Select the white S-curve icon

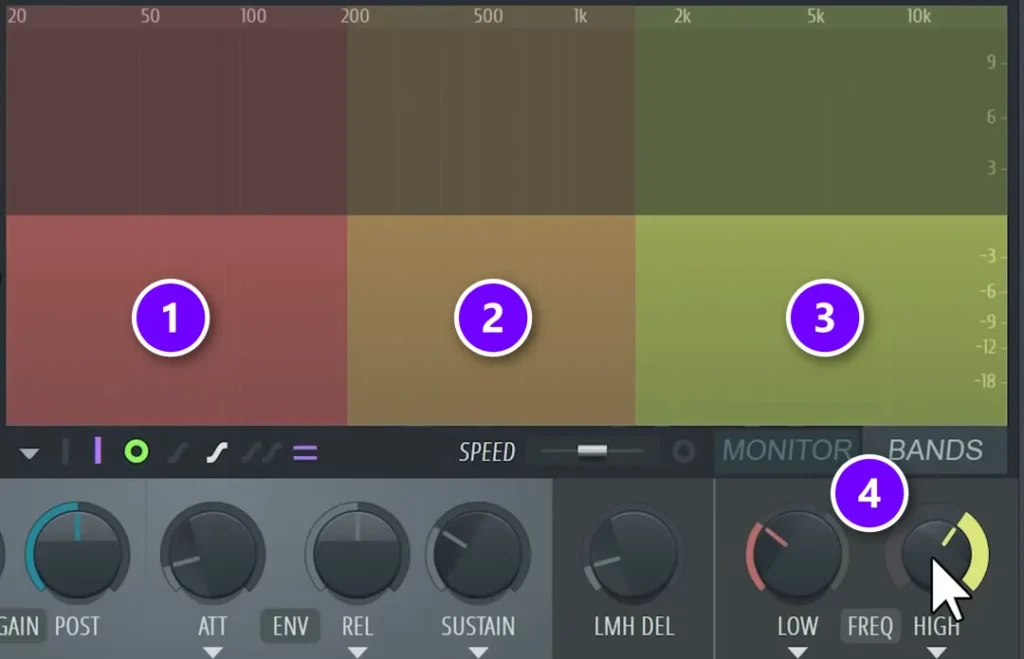point(217,452)
